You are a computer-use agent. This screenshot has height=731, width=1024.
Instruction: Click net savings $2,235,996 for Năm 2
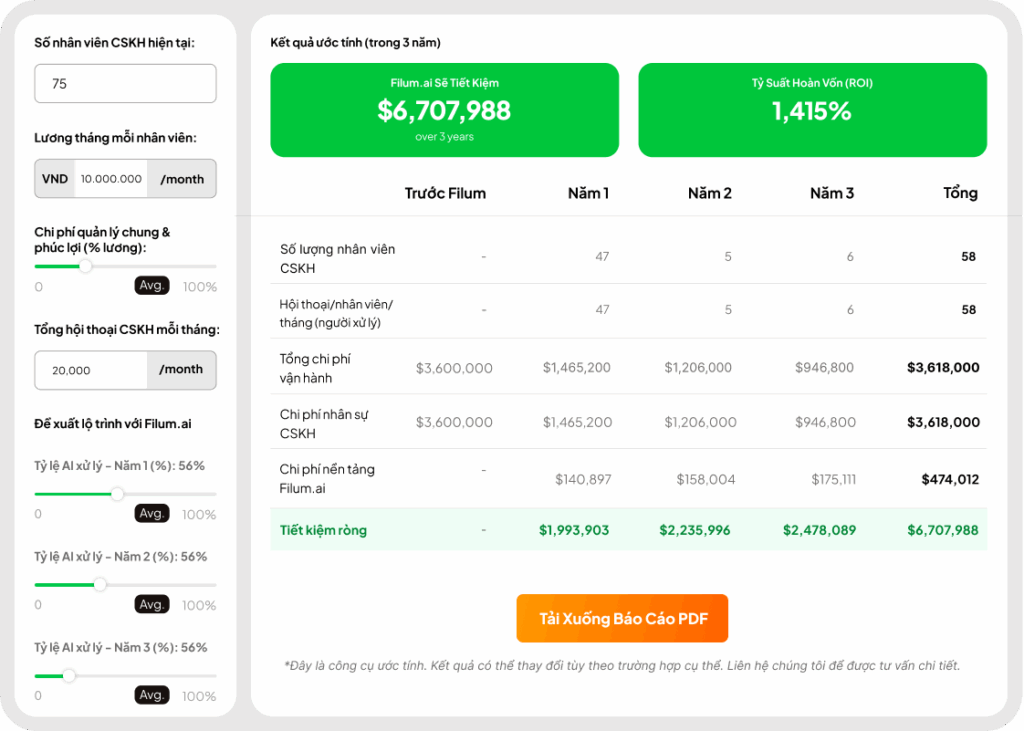click(695, 530)
